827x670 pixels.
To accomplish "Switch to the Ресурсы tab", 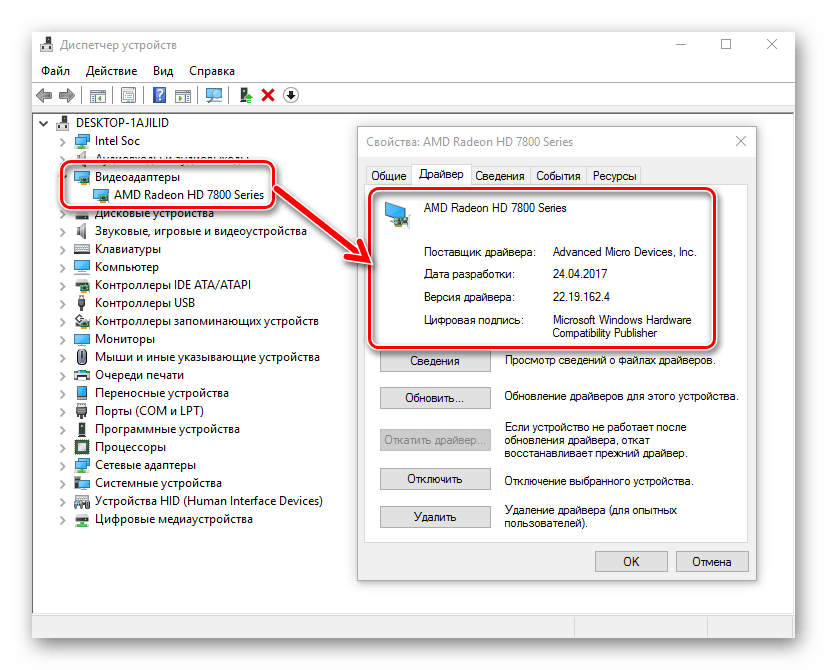I will coord(614,176).
